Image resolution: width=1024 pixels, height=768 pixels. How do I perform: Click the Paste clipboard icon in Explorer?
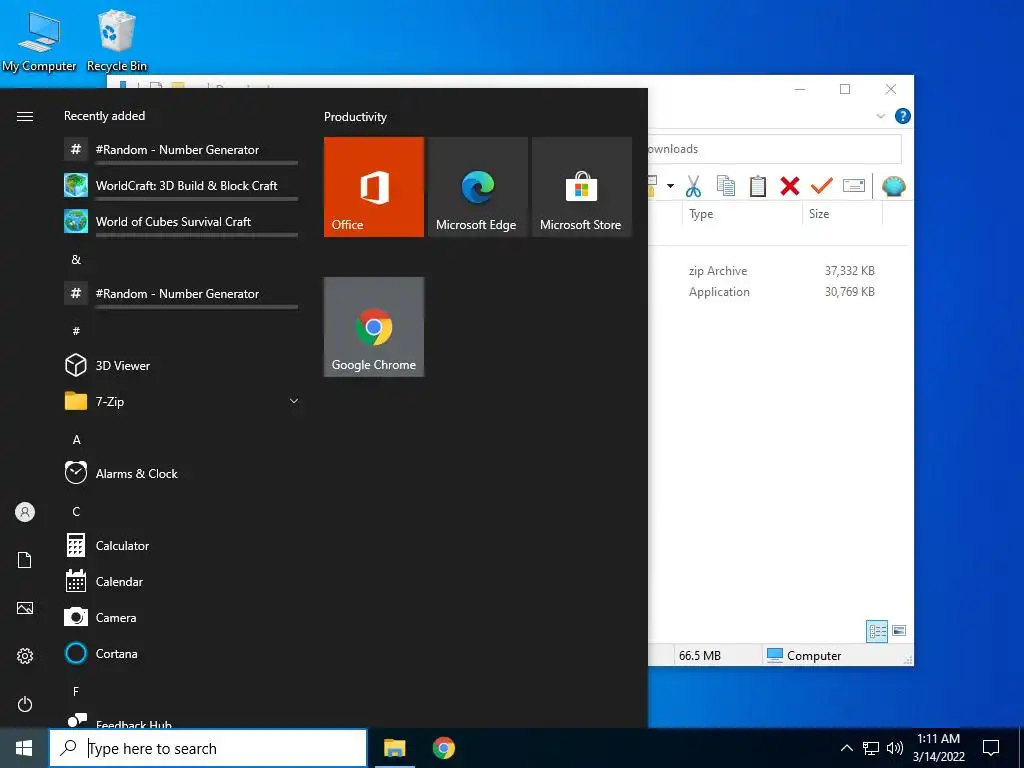[758, 186]
